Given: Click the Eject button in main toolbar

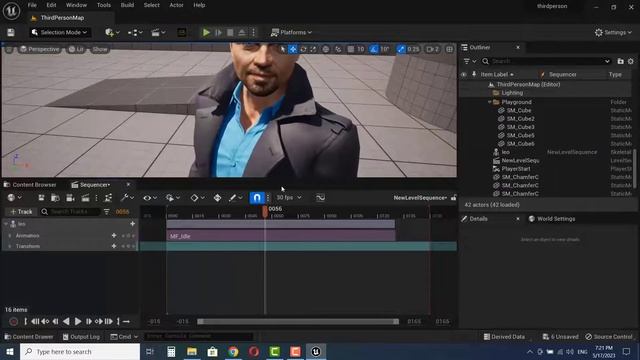Looking at the screenshot, I should [x=242, y=32].
